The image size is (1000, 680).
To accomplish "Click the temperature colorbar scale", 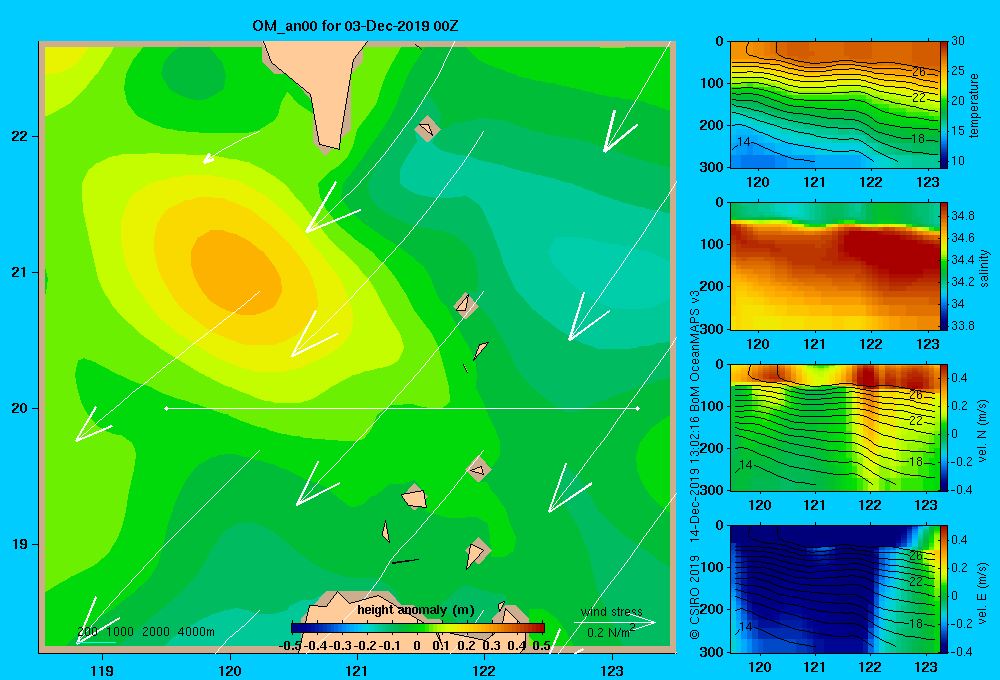I will pos(944,105).
